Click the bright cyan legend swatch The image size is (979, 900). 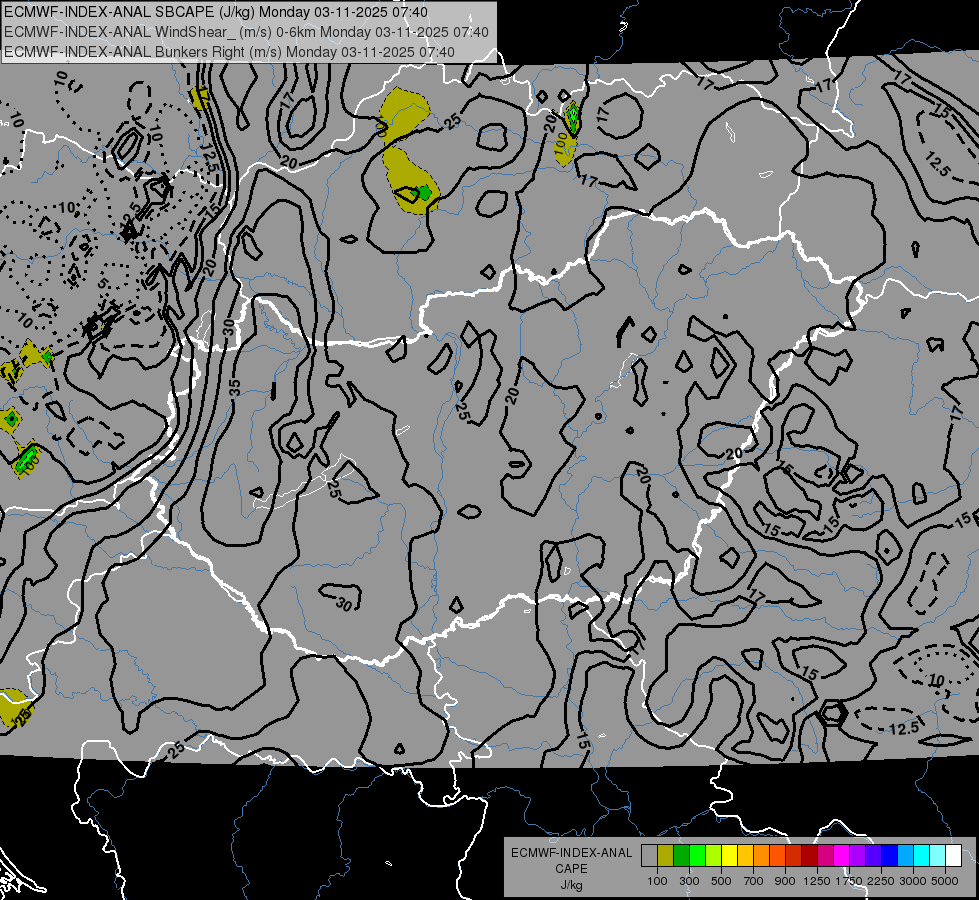point(922,855)
